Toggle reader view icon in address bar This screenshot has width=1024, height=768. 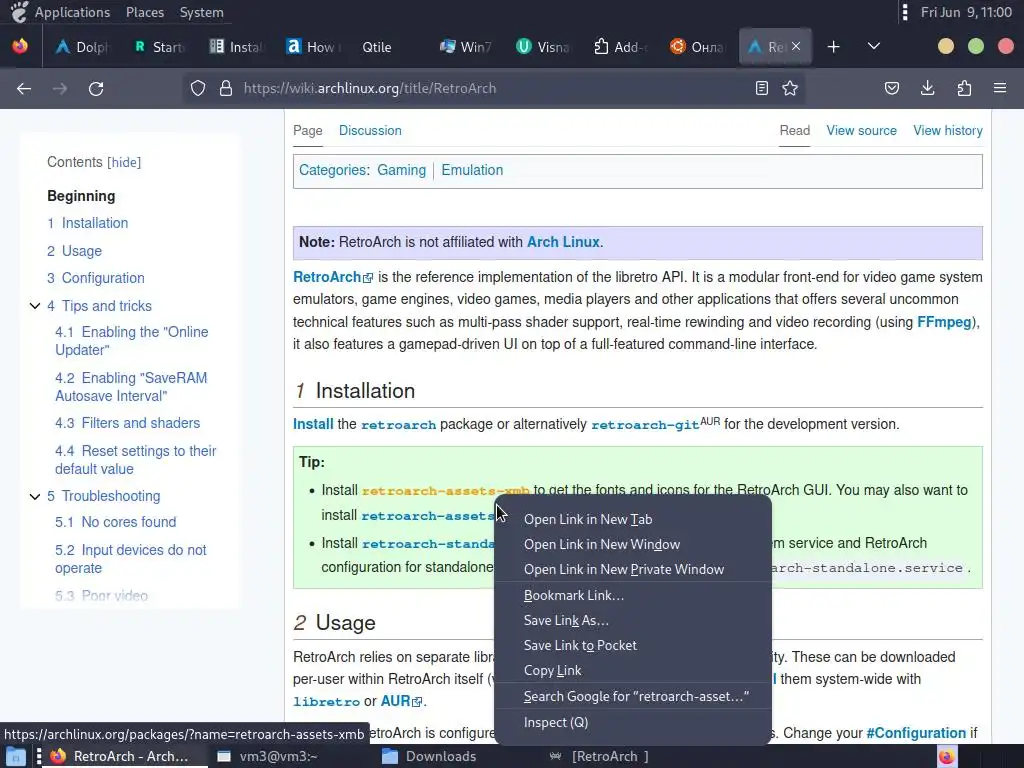761,88
